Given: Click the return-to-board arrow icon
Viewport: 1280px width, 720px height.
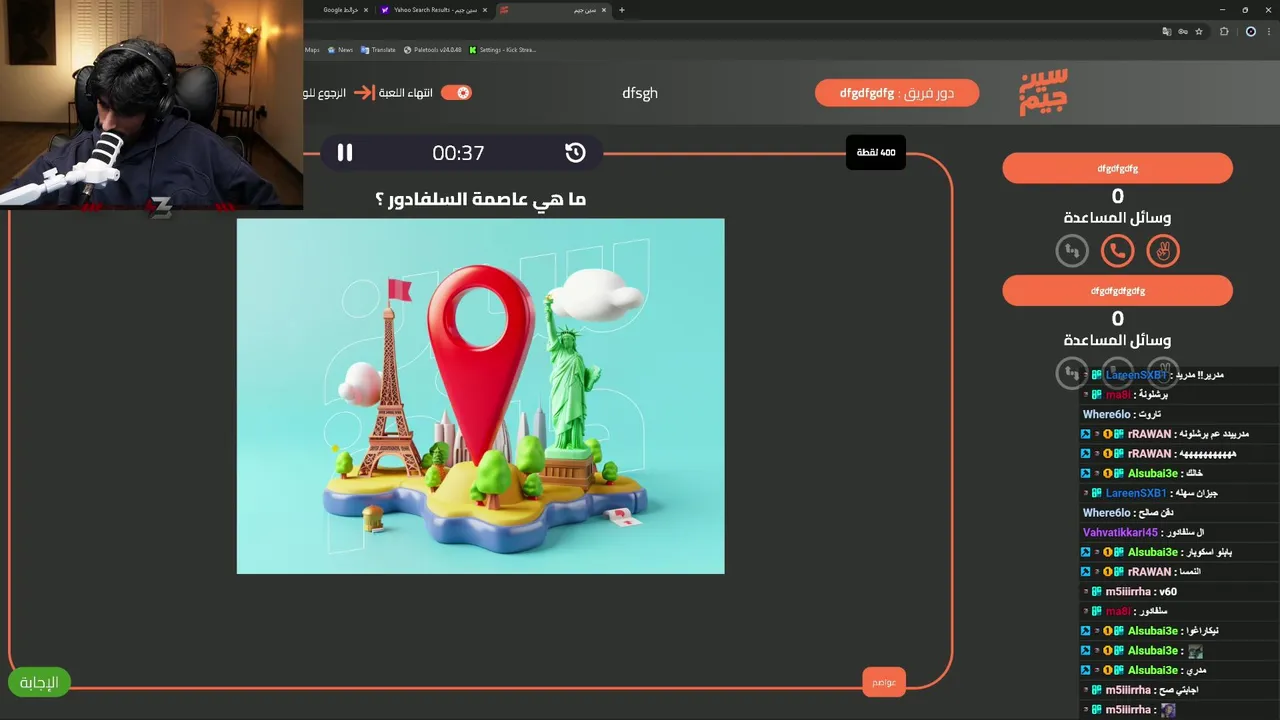Looking at the screenshot, I should pos(364,92).
